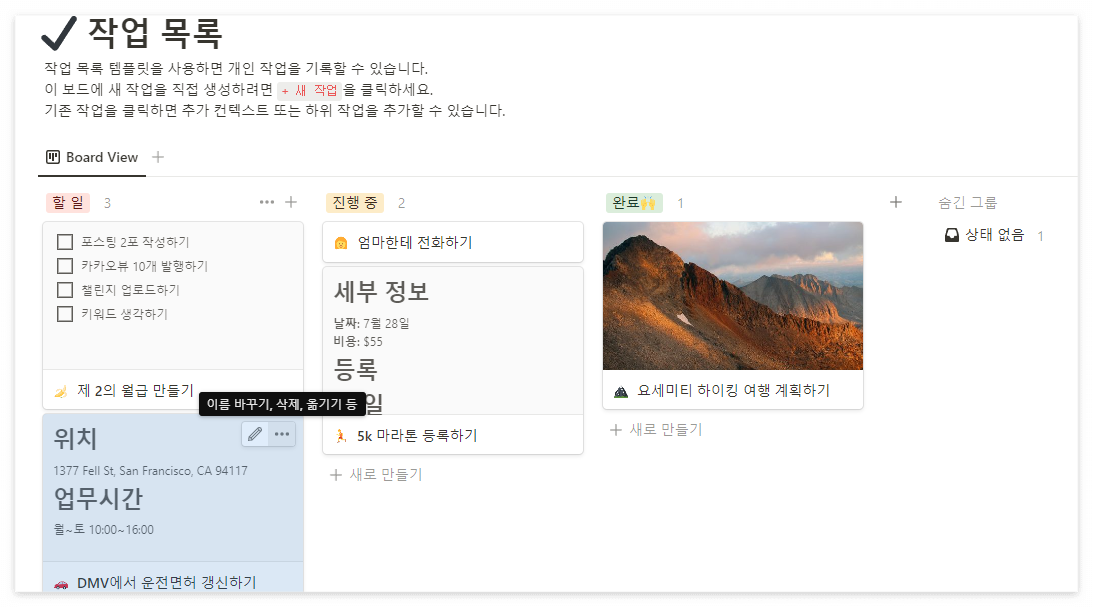
Task: Check the 카카오뷰 10개 발행하기 checkbox
Action: (x=65, y=265)
